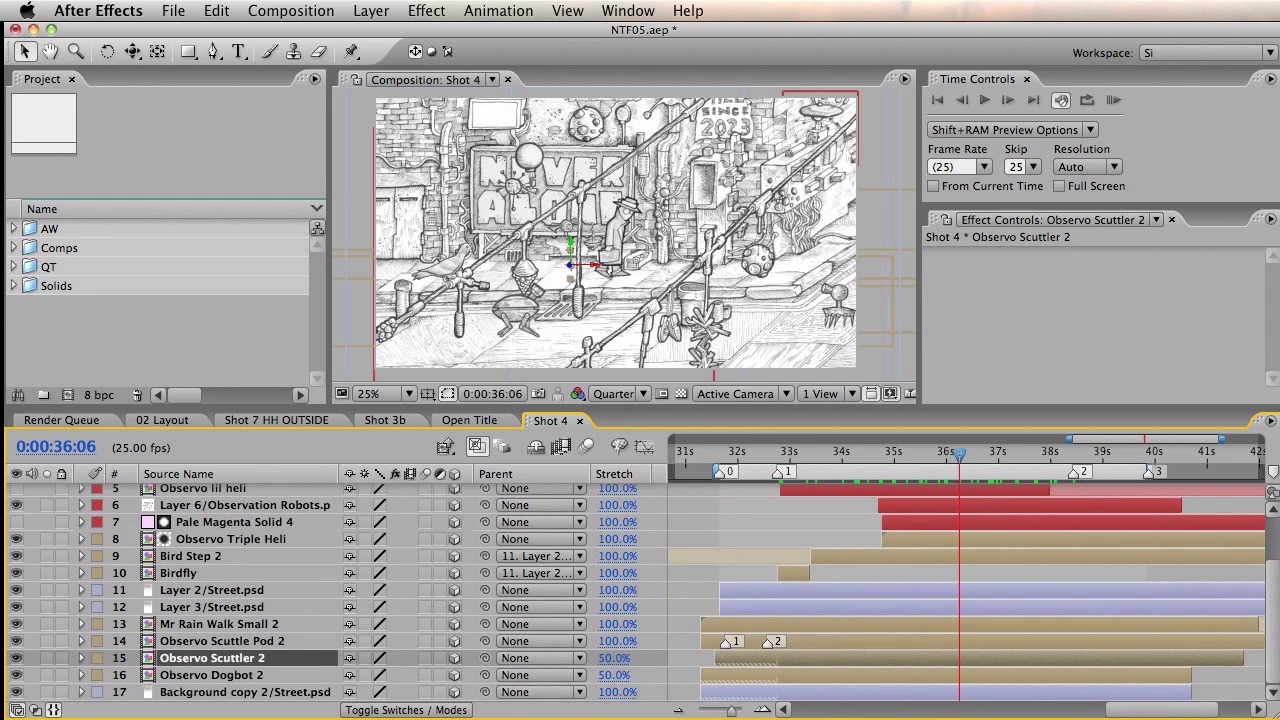This screenshot has height=720, width=1280.
Task: Click the Find binoculars icon in Project panel
Action: pyautogui.click(x=17, y=395)
